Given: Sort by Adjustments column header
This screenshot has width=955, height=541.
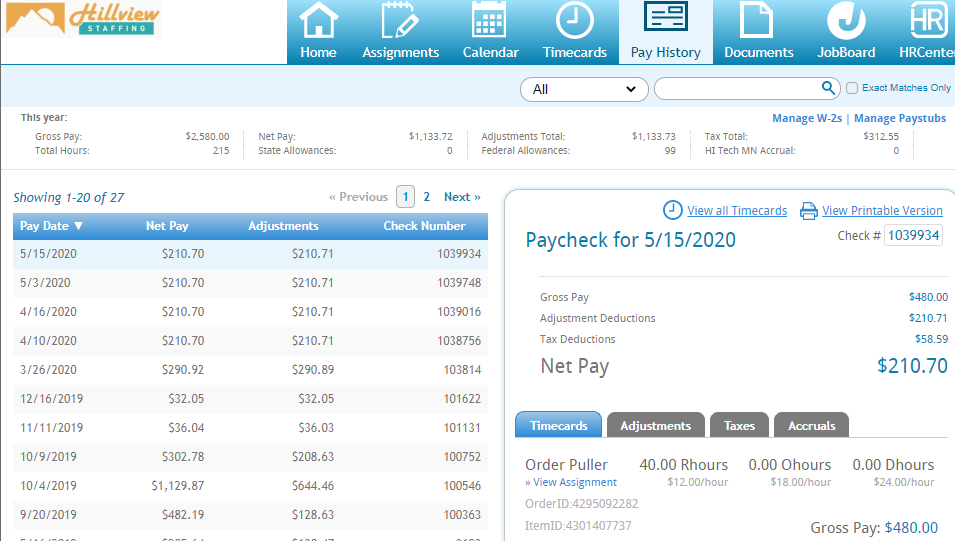Looking at the screenshot, I should [x=283, y=226].
